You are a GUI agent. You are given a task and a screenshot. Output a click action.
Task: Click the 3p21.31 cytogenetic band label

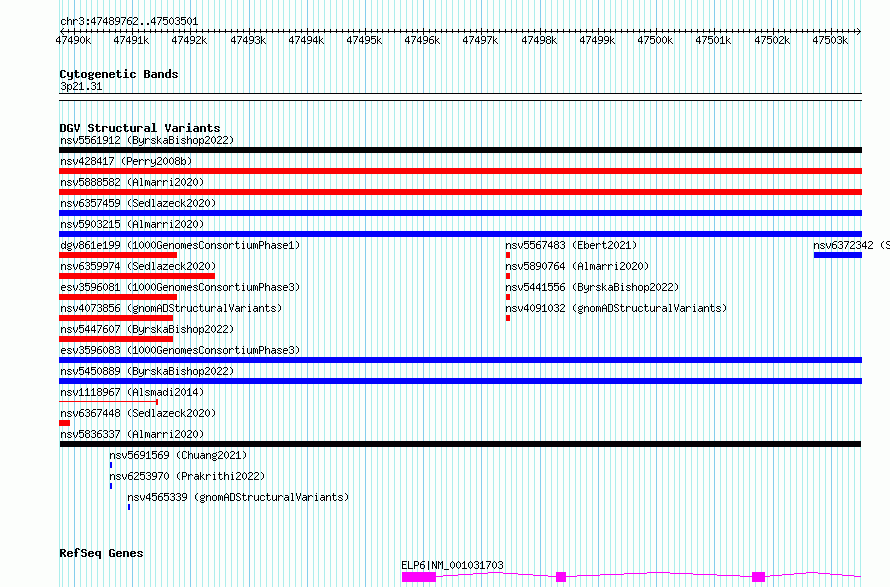click(x=81, y=87)
